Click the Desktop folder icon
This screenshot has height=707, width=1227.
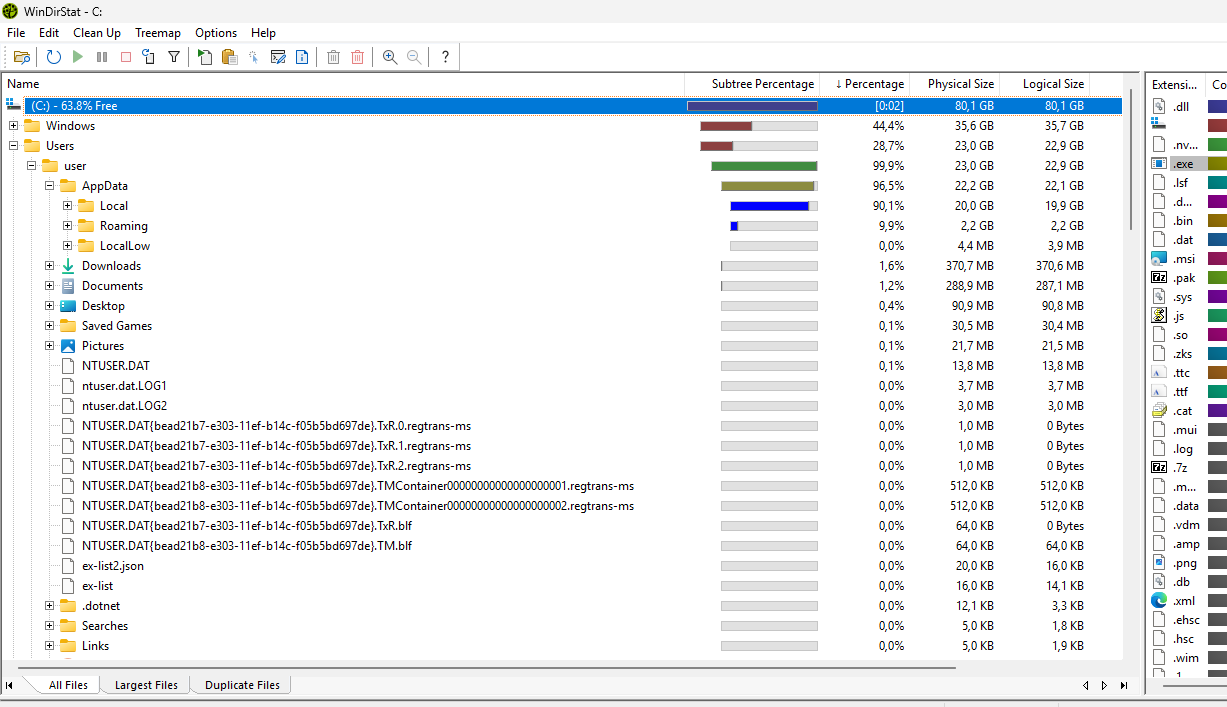click(x=68, y=306)
